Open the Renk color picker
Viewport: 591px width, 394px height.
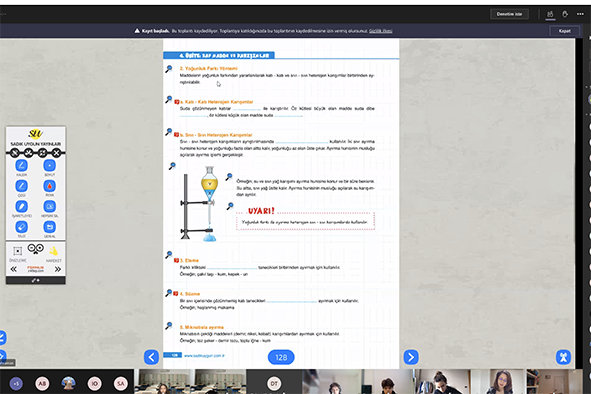point(49,186)
